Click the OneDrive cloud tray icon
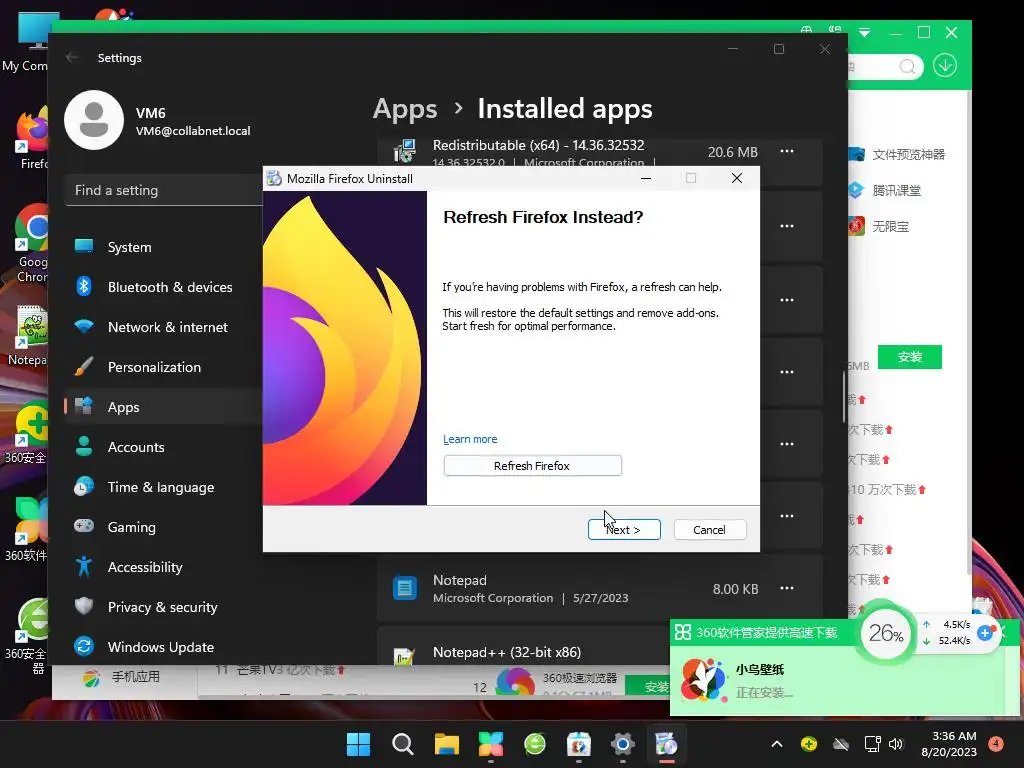The height and width of the screenshot is (768, 1024). (x=841, y=744)
